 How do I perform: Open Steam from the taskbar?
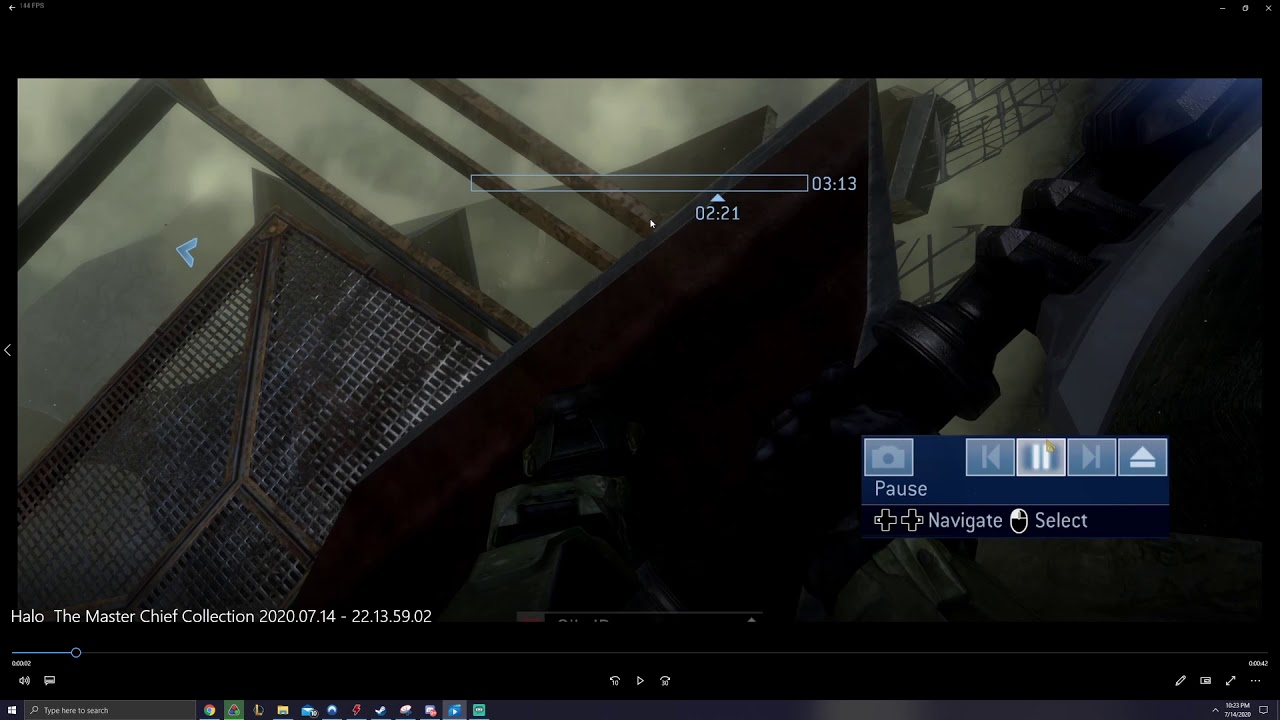381,710
